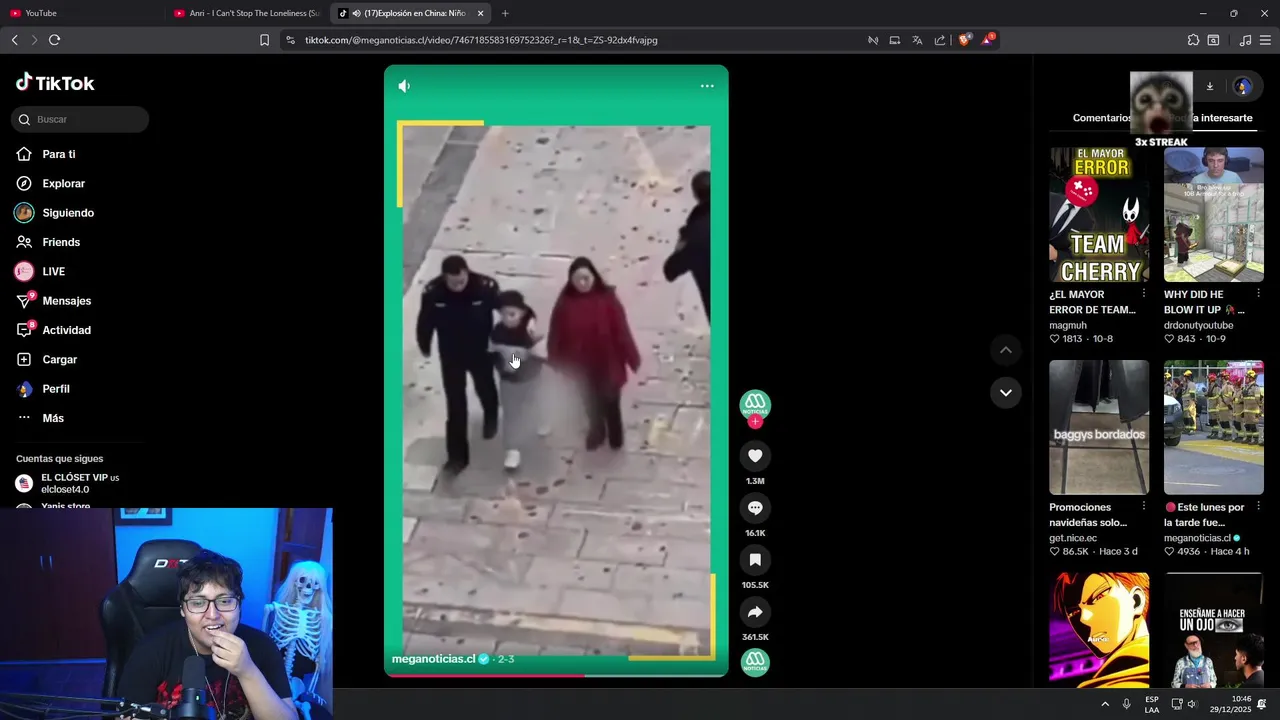Viewport: 1280px width, 720px height.
Task: Go to the next video arrow
Action: 1005,393
